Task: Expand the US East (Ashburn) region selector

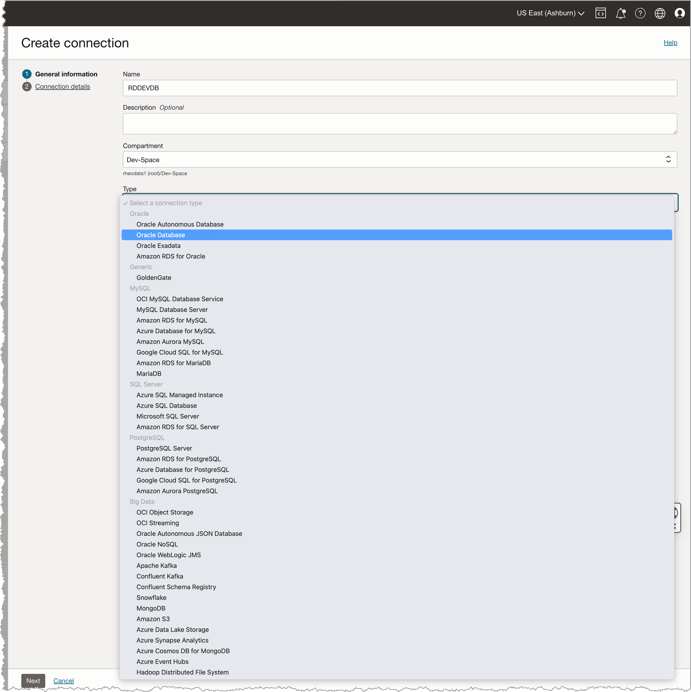Action: 550,13
